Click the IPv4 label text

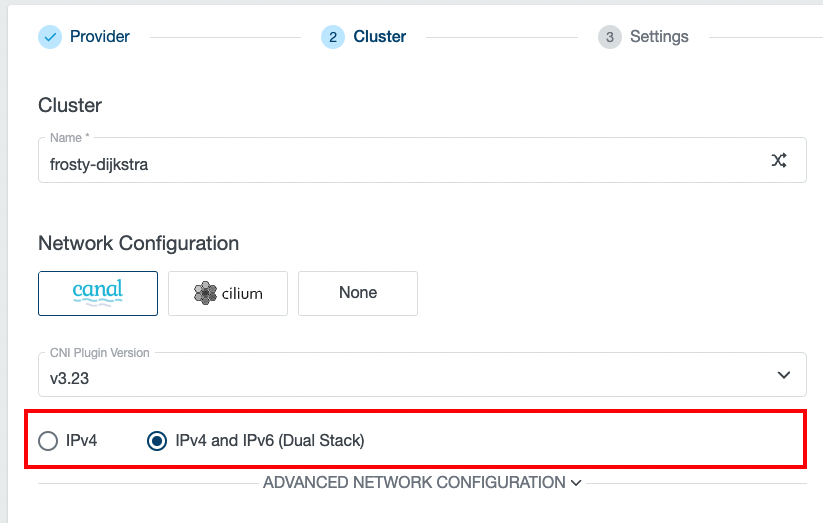pos(82,440)
